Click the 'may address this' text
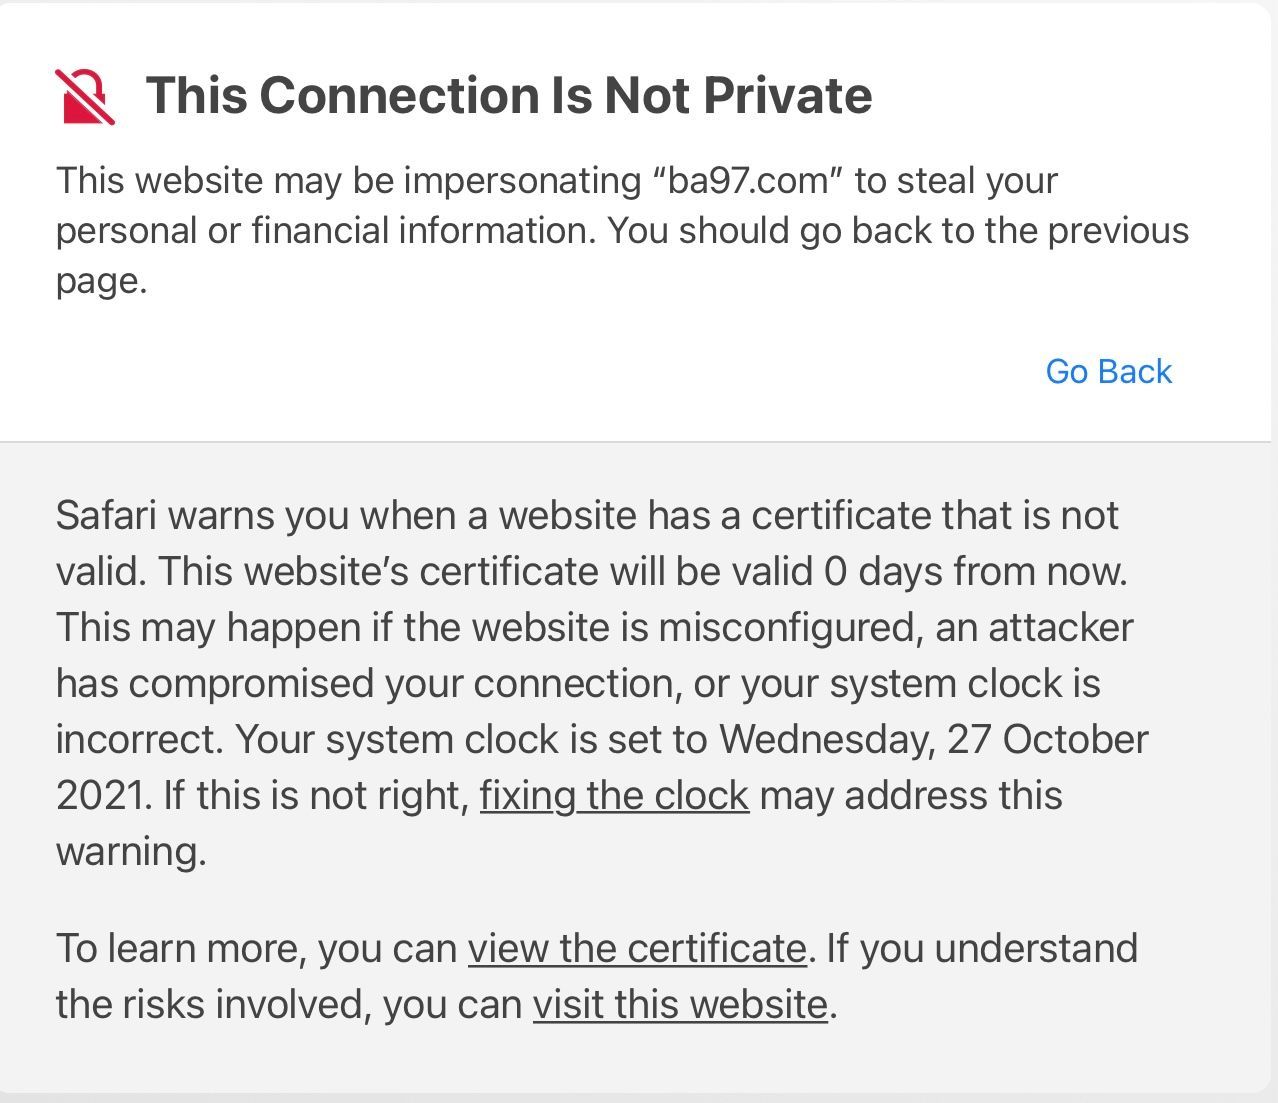Viewport: 1278px width, 1103px height. click(911, 795)
